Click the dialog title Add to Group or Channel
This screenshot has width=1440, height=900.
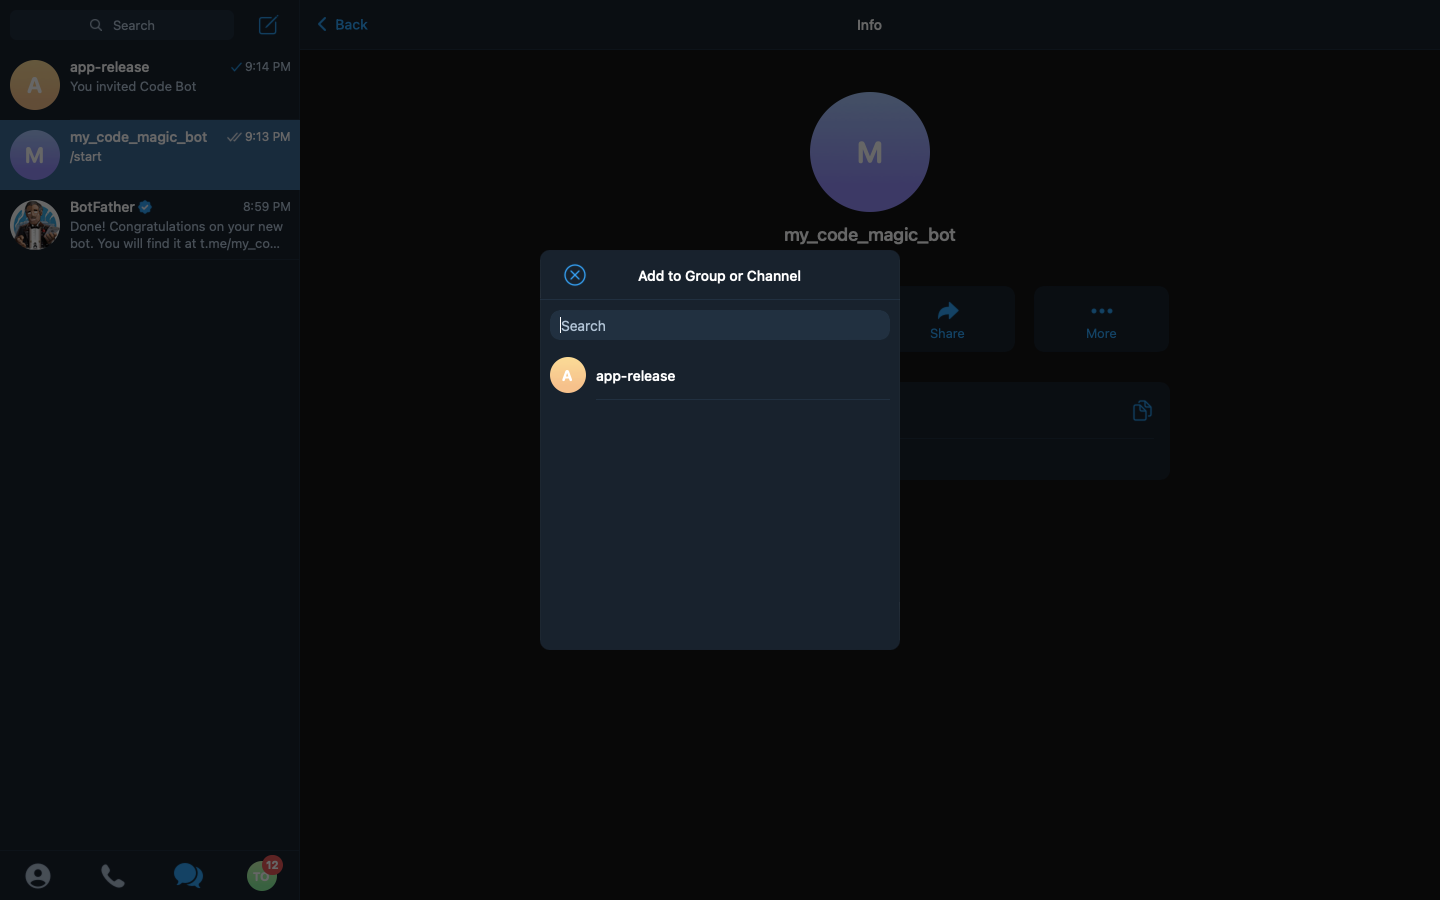click(x=720, y=276)
